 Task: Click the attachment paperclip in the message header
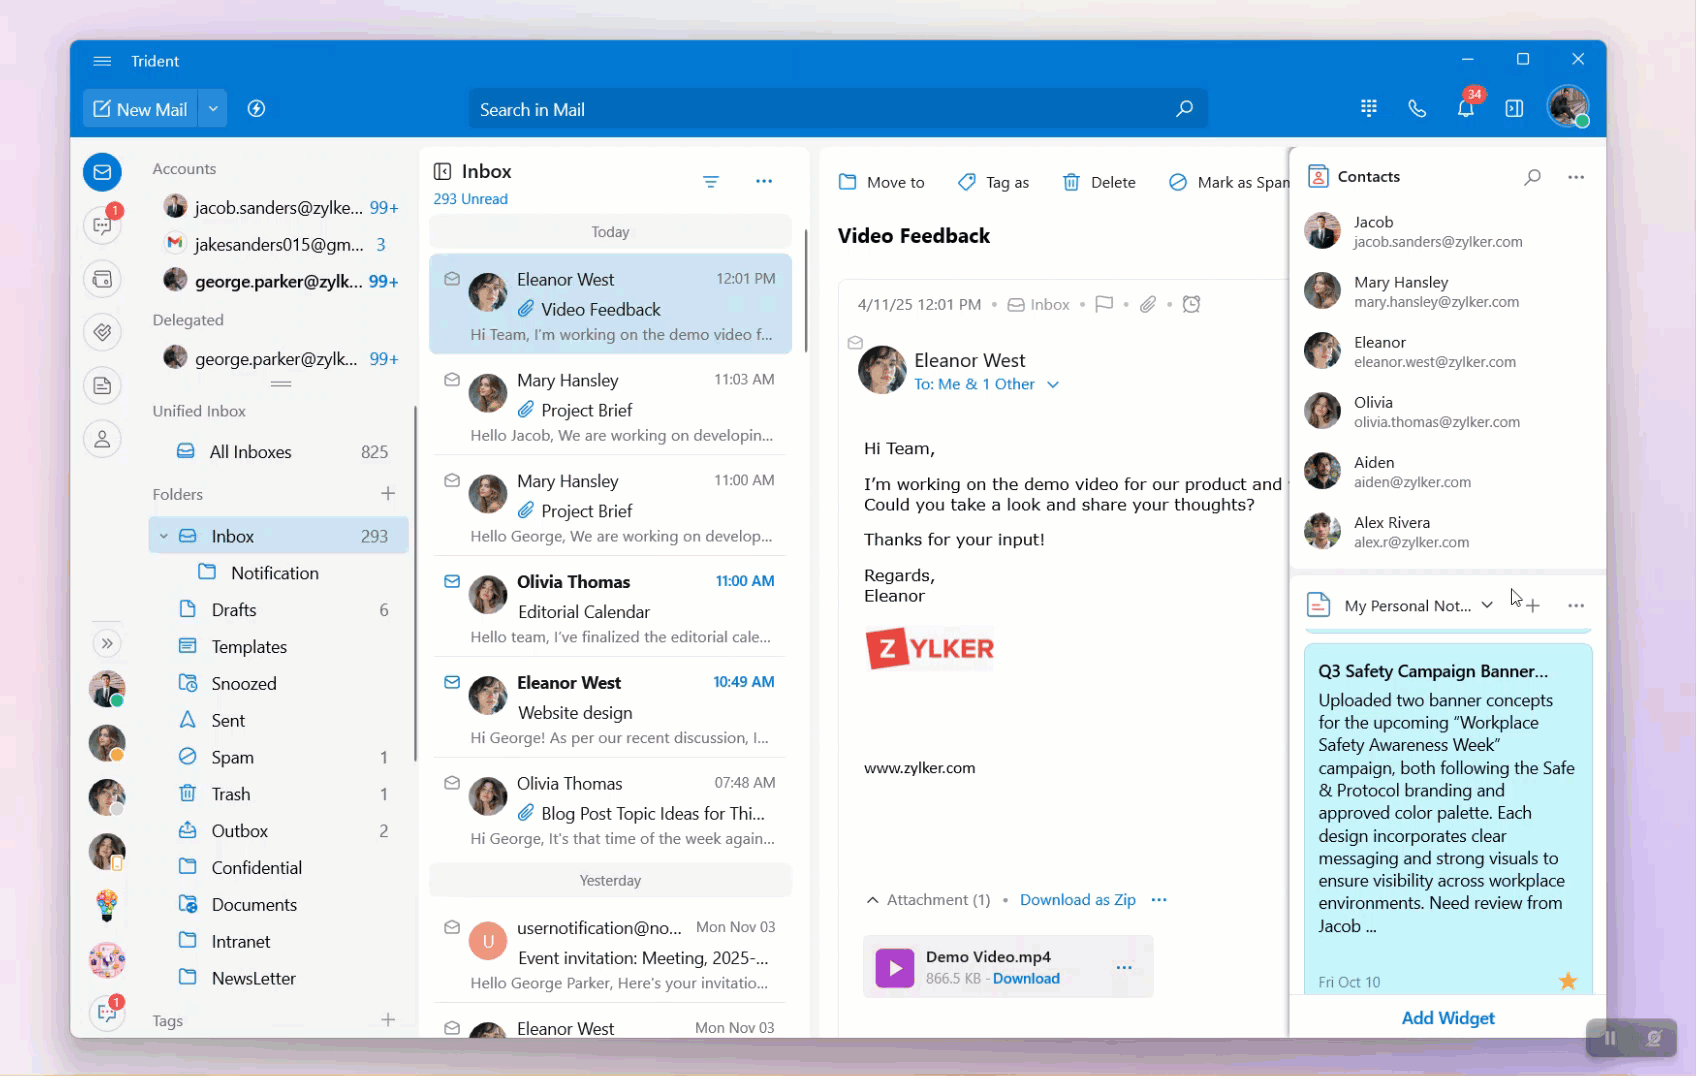(1148, 304)
